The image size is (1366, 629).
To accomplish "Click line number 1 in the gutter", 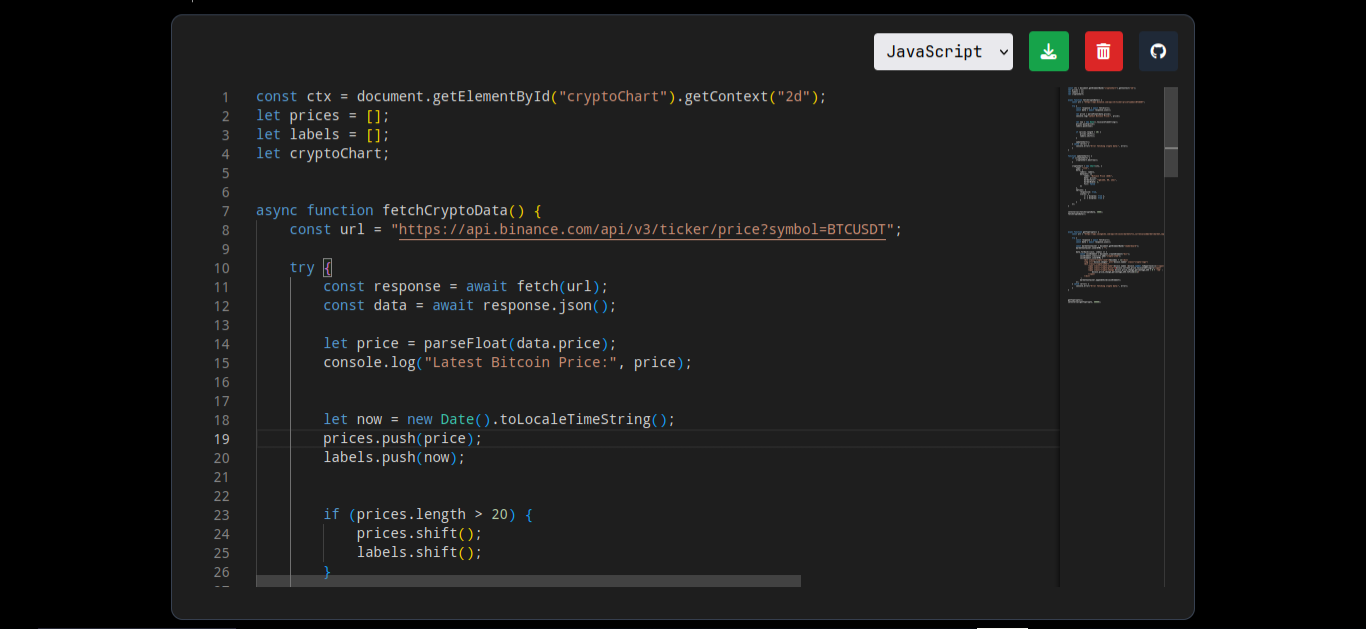I will pos(225,97).
